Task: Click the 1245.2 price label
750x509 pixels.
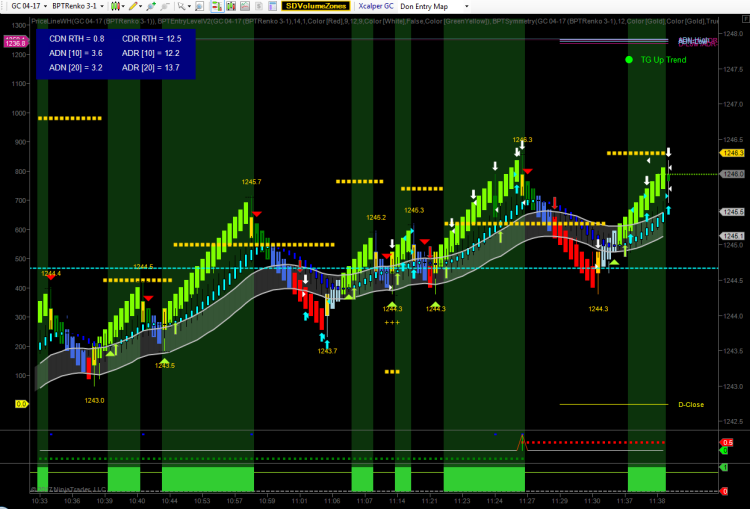Action: pos(376,218)
